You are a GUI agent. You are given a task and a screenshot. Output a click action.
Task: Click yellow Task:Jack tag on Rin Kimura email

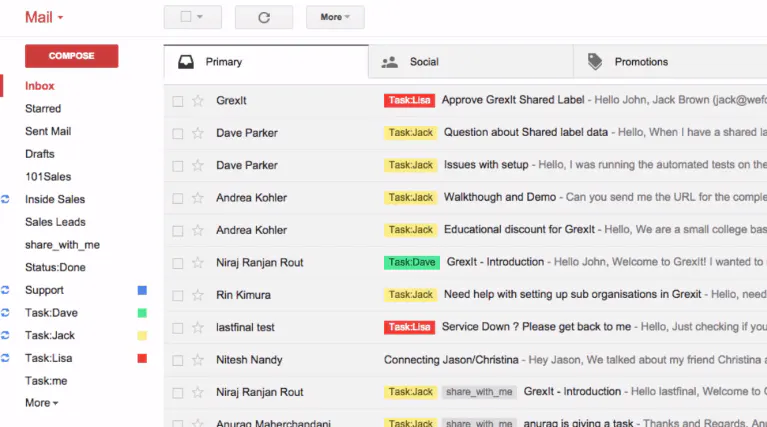410,294
